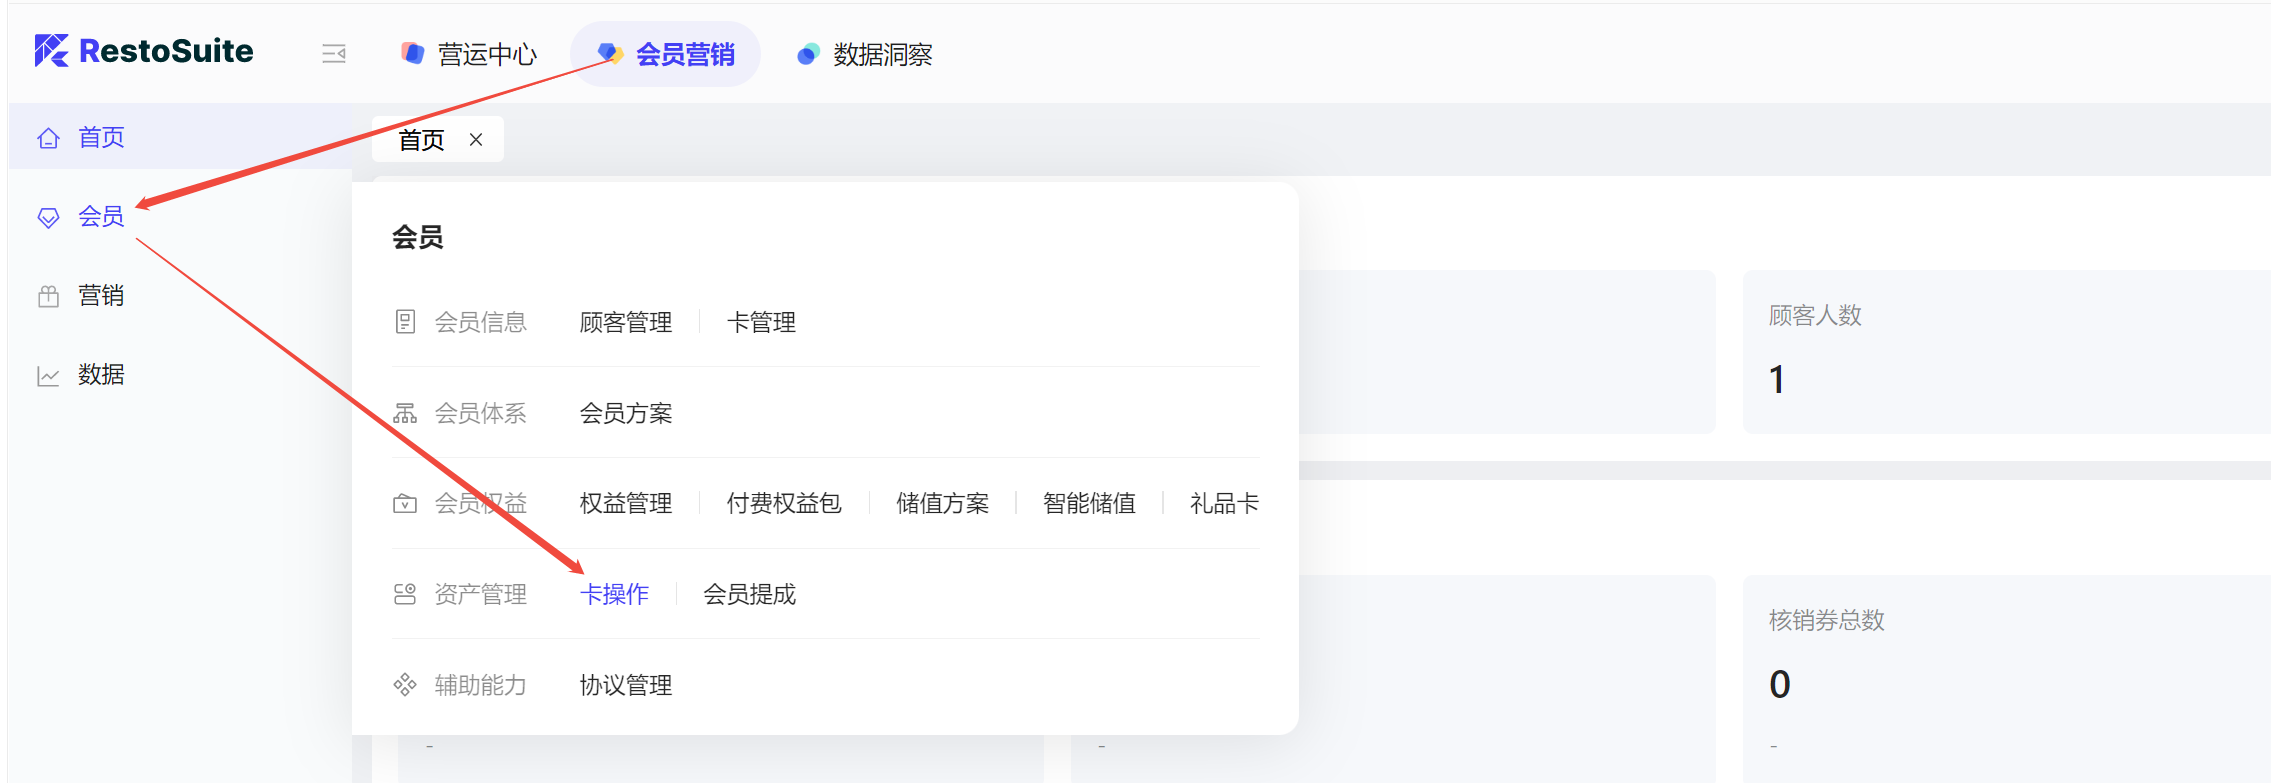Viewport: 2271px width, 783px height.
Task: Collapse the sidebar using menu fold icon
Action: 334,54
